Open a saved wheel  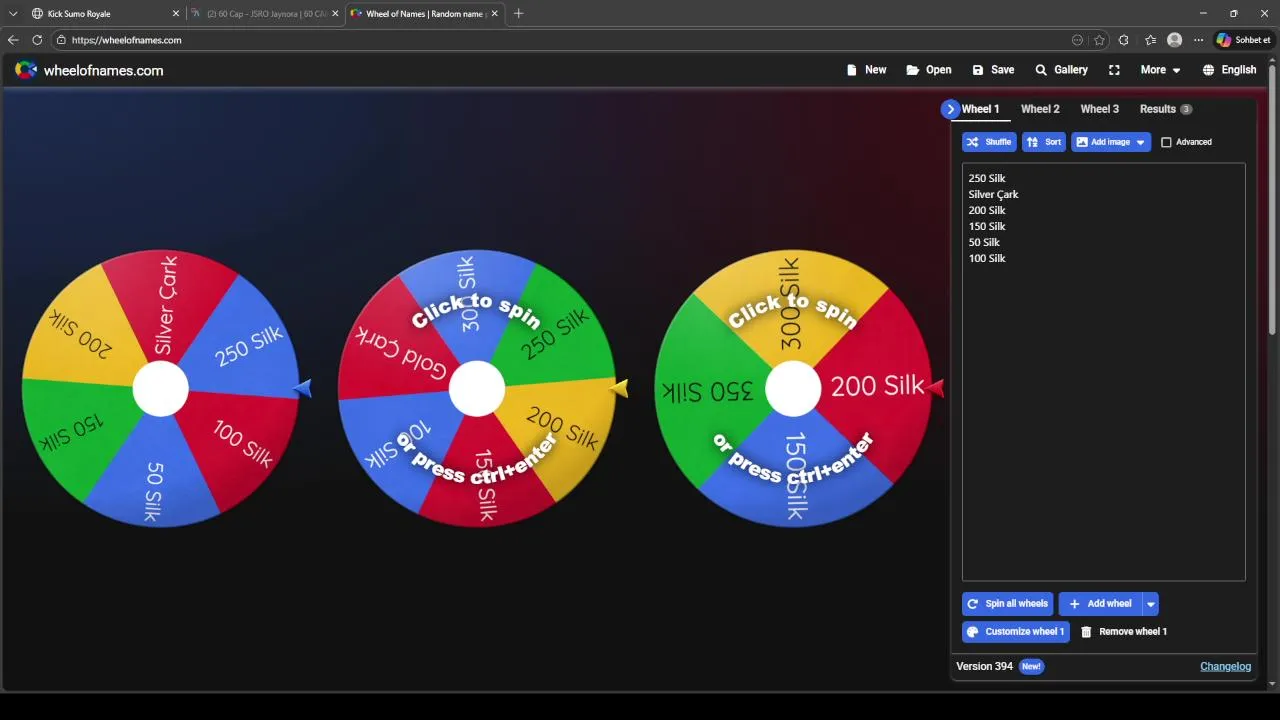929,70
